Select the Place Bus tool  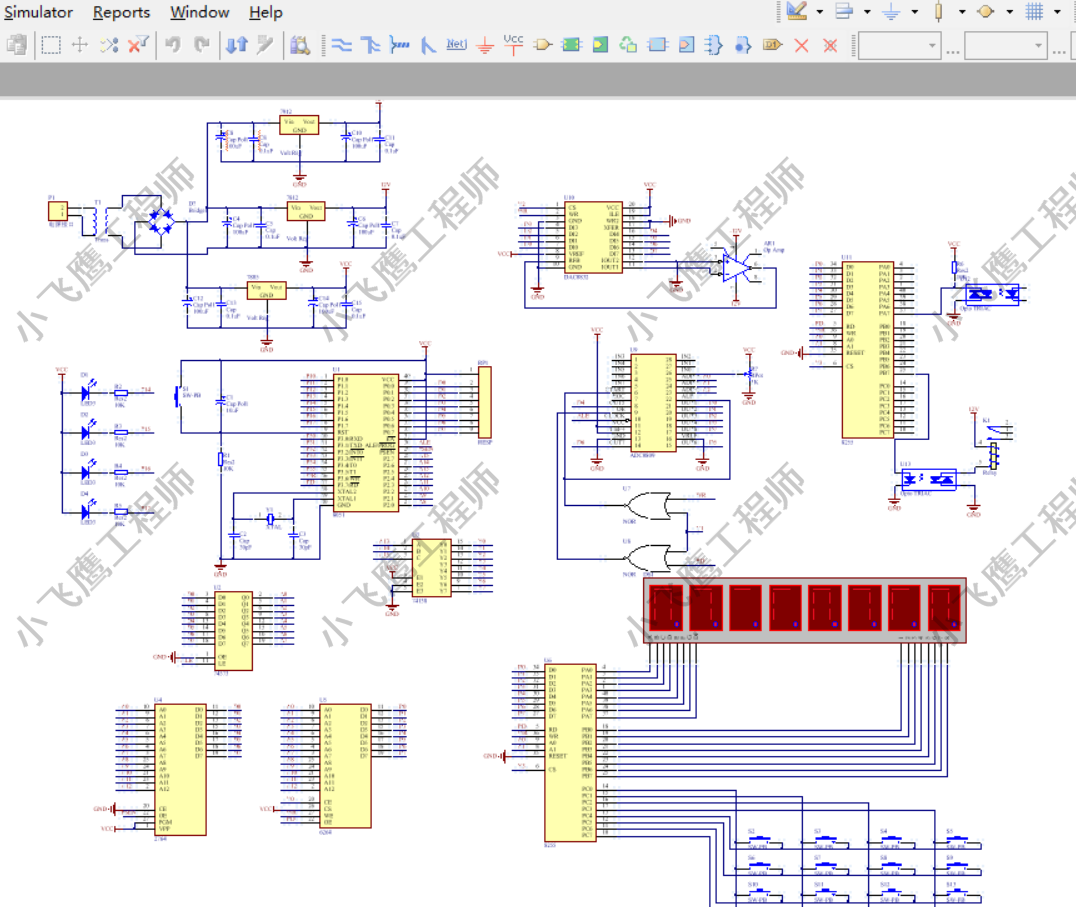pos(371,45)
